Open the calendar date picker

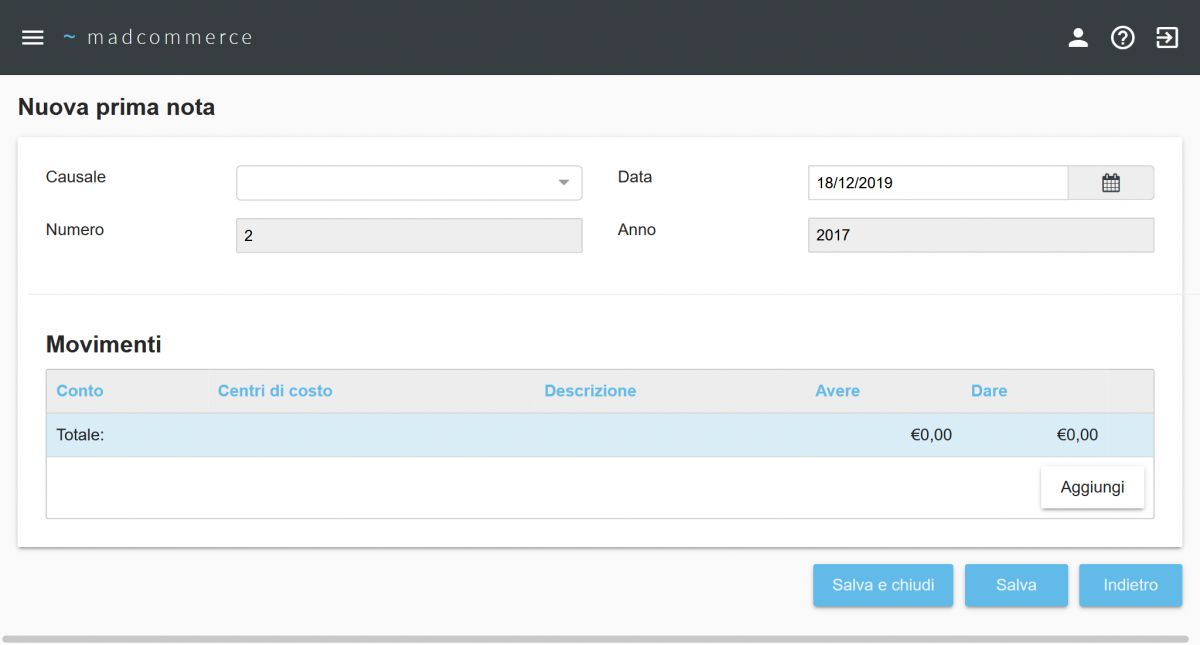pyautogui.click(x=1110, y=183)
